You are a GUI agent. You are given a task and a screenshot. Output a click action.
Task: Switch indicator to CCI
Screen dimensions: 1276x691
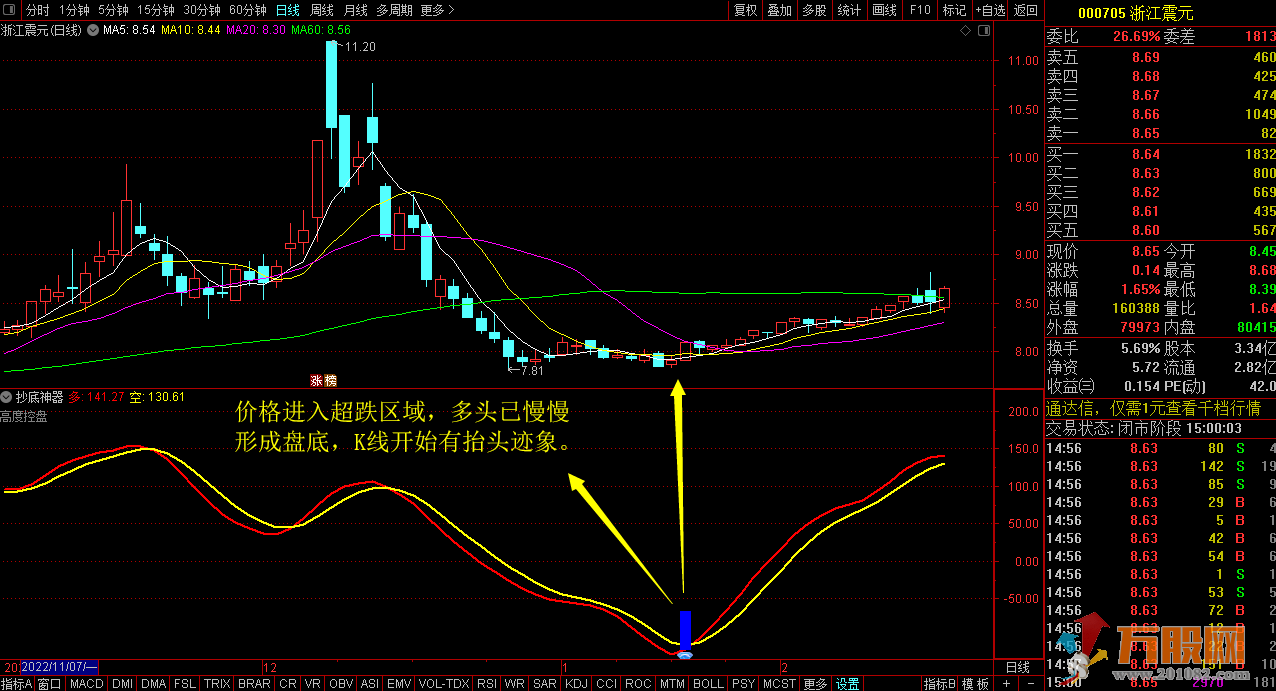pos(606,684)
